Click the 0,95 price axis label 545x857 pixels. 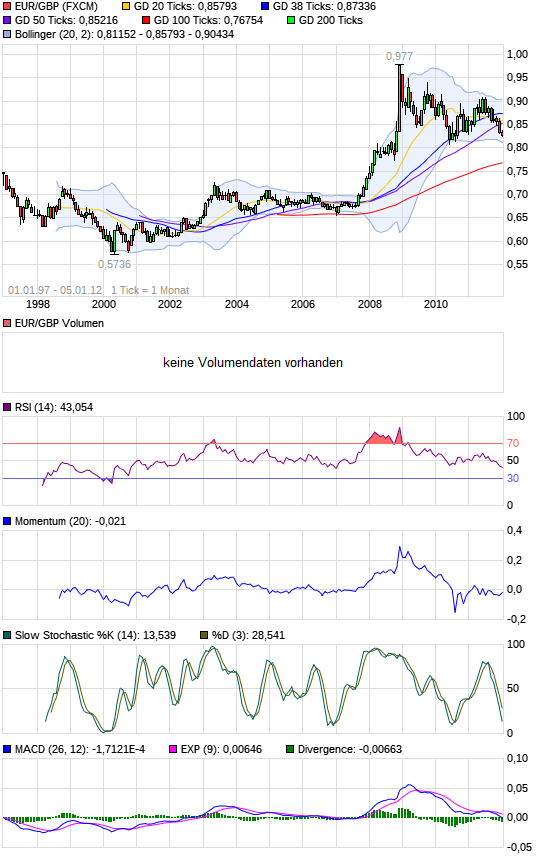517,78
